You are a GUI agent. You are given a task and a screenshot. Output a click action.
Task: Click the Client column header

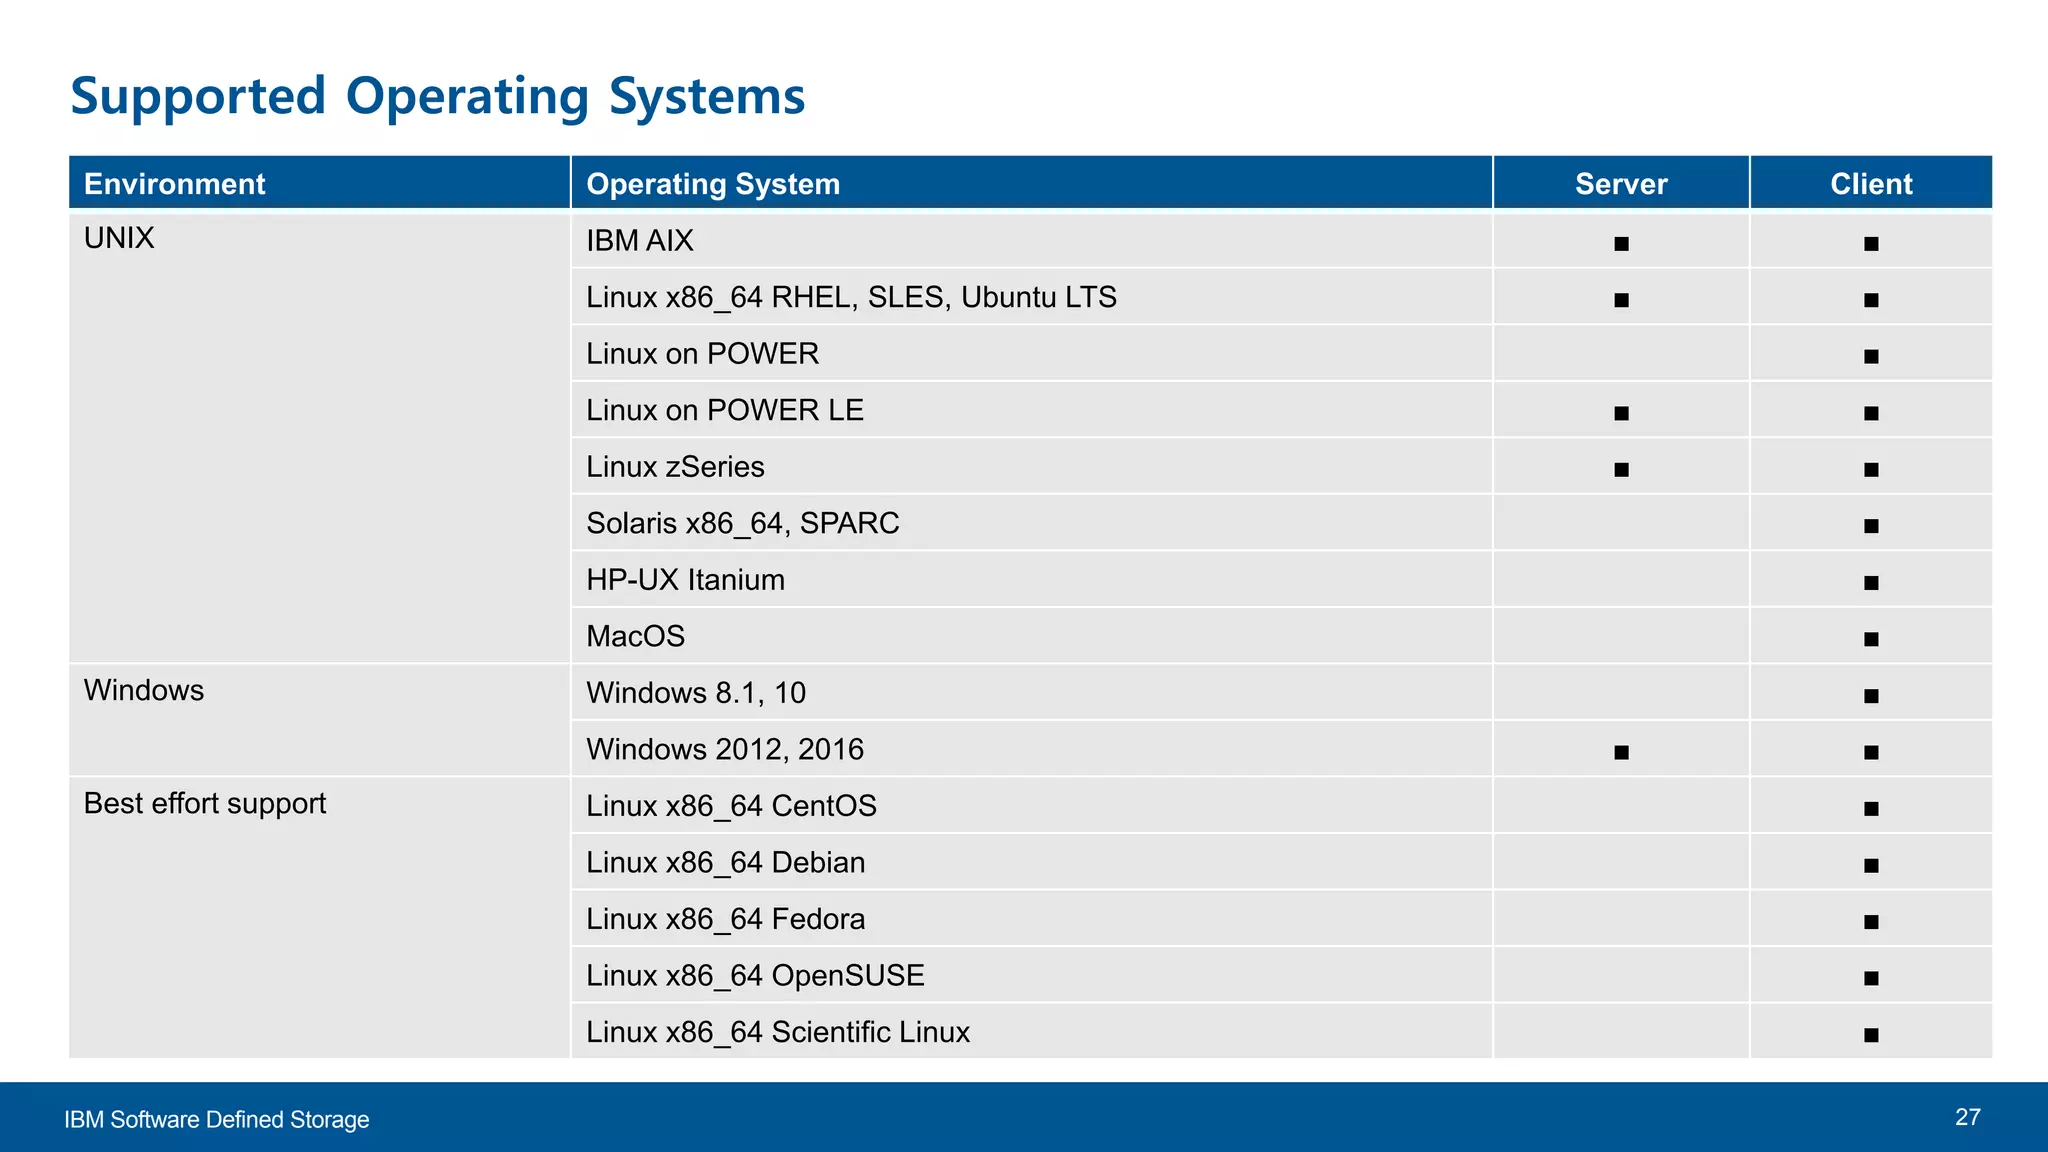pos(1871,184)
